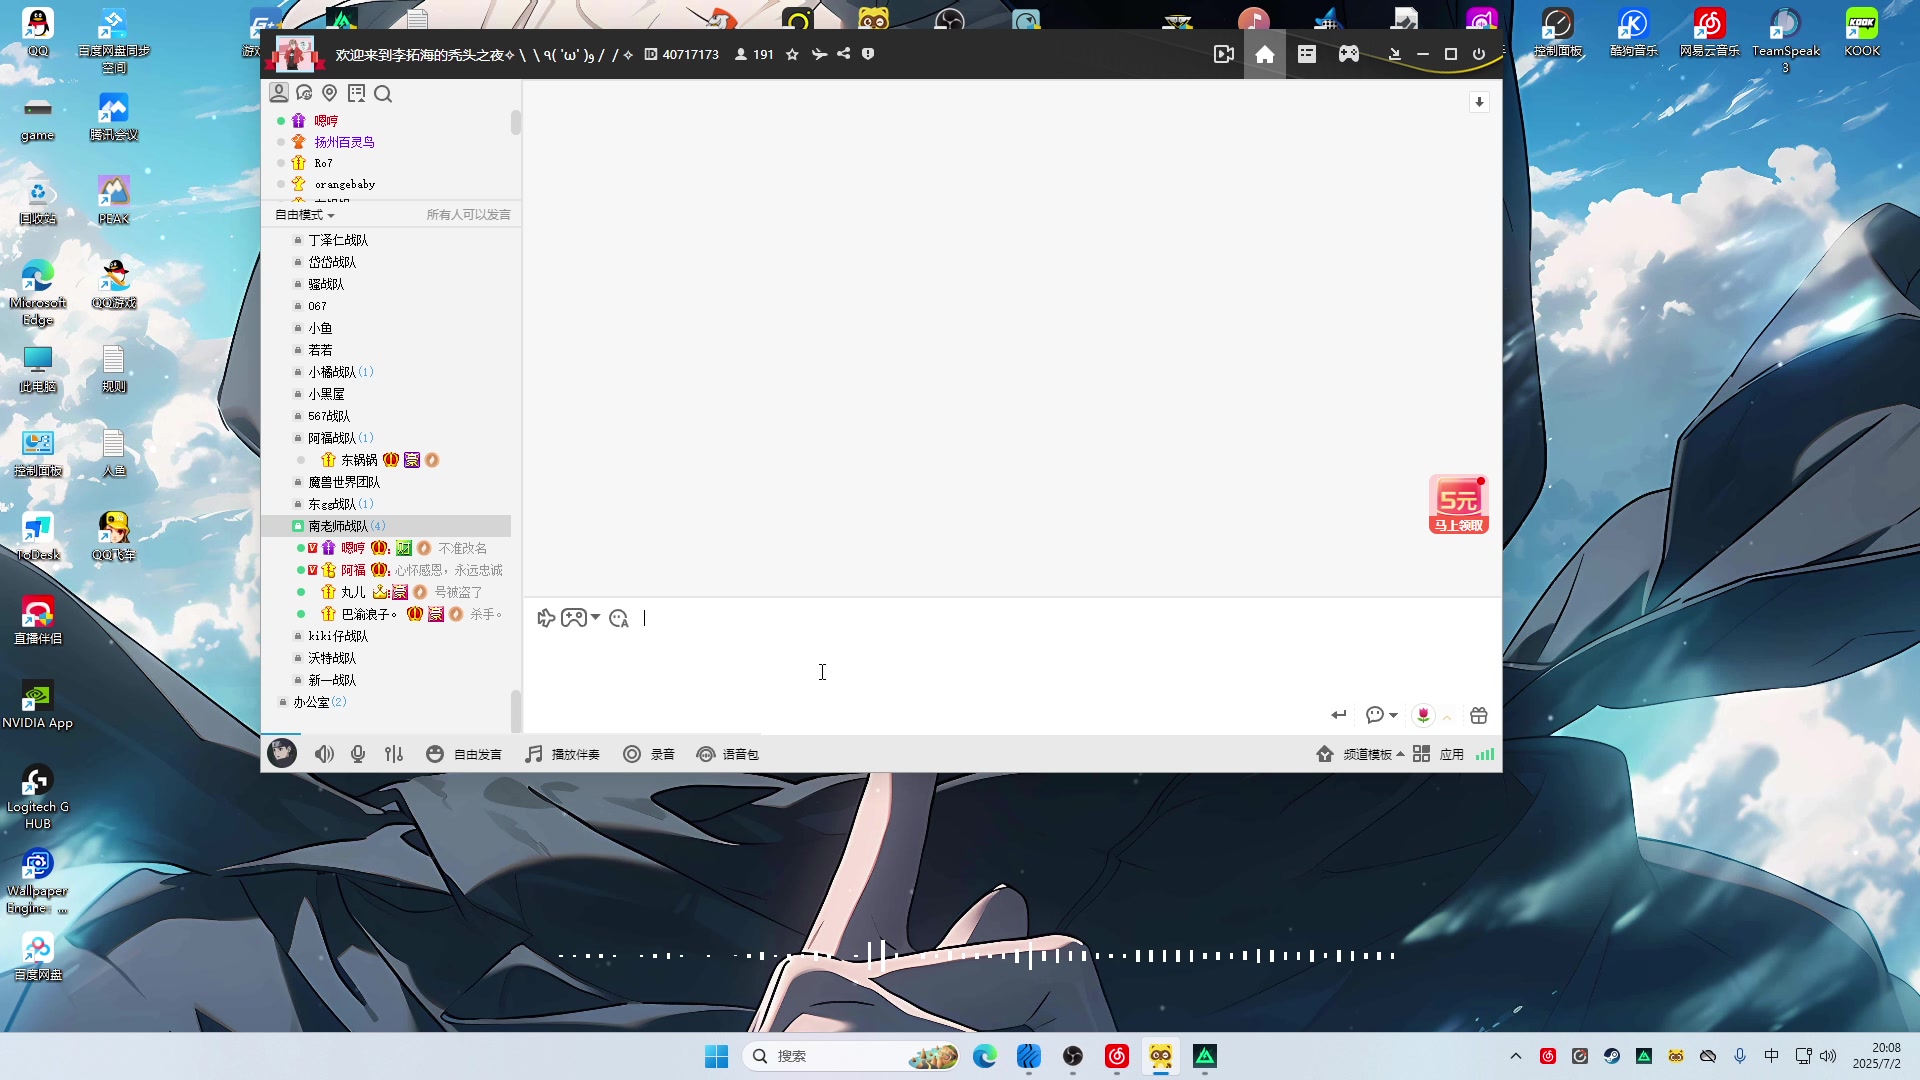
Task: Click the locate-me pin icon
Action: [x=330, y=93]
